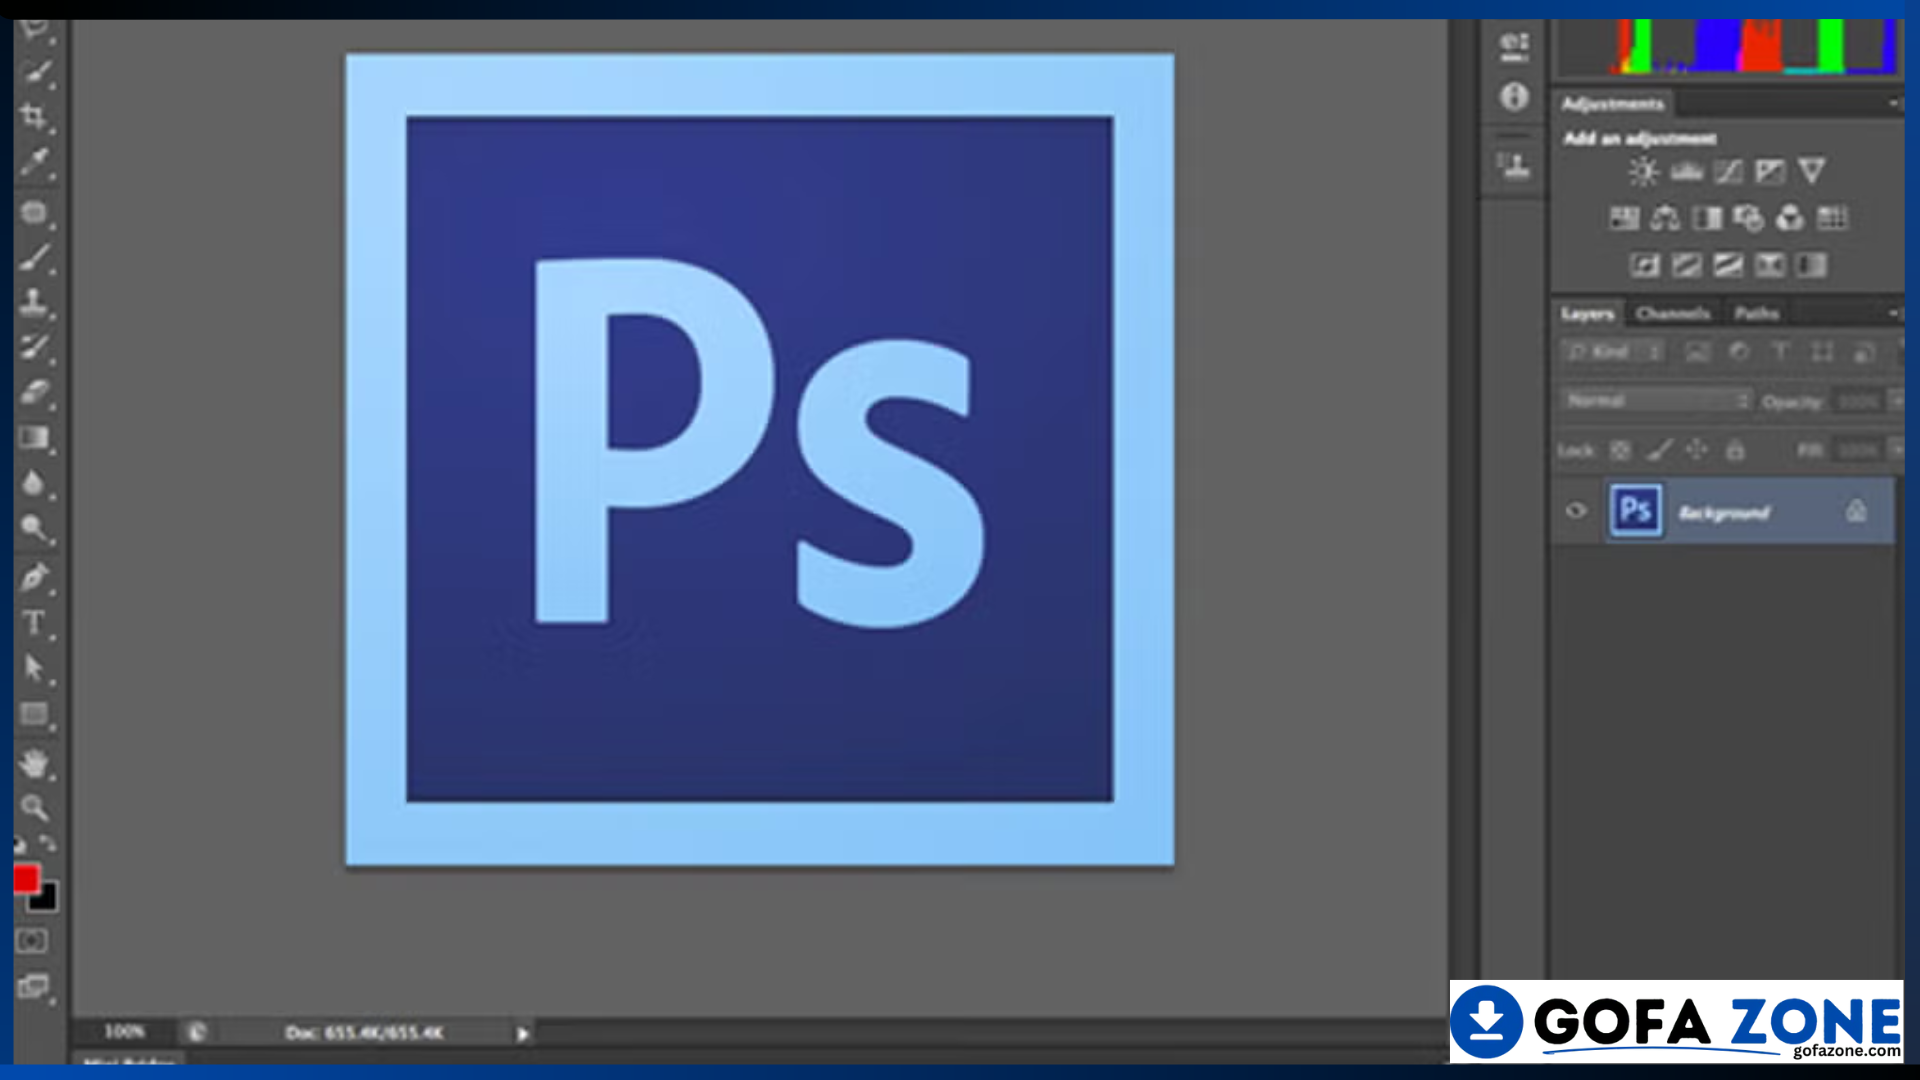Click the black background color swatch
This screenshot has width=1920, height=1080.
point(44,899)
